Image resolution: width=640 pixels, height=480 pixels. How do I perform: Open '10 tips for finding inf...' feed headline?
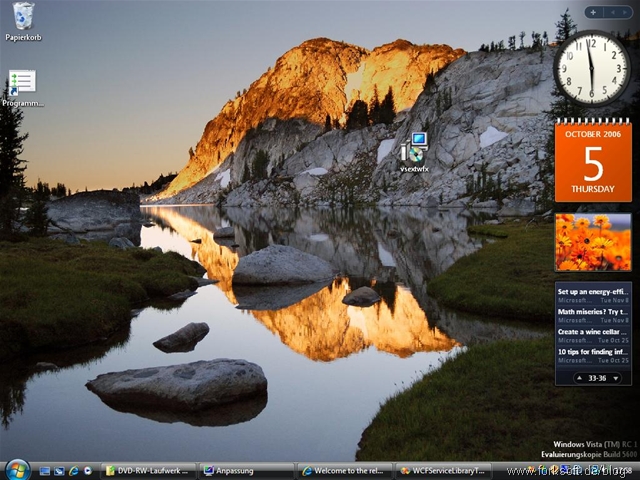point(593,352)
